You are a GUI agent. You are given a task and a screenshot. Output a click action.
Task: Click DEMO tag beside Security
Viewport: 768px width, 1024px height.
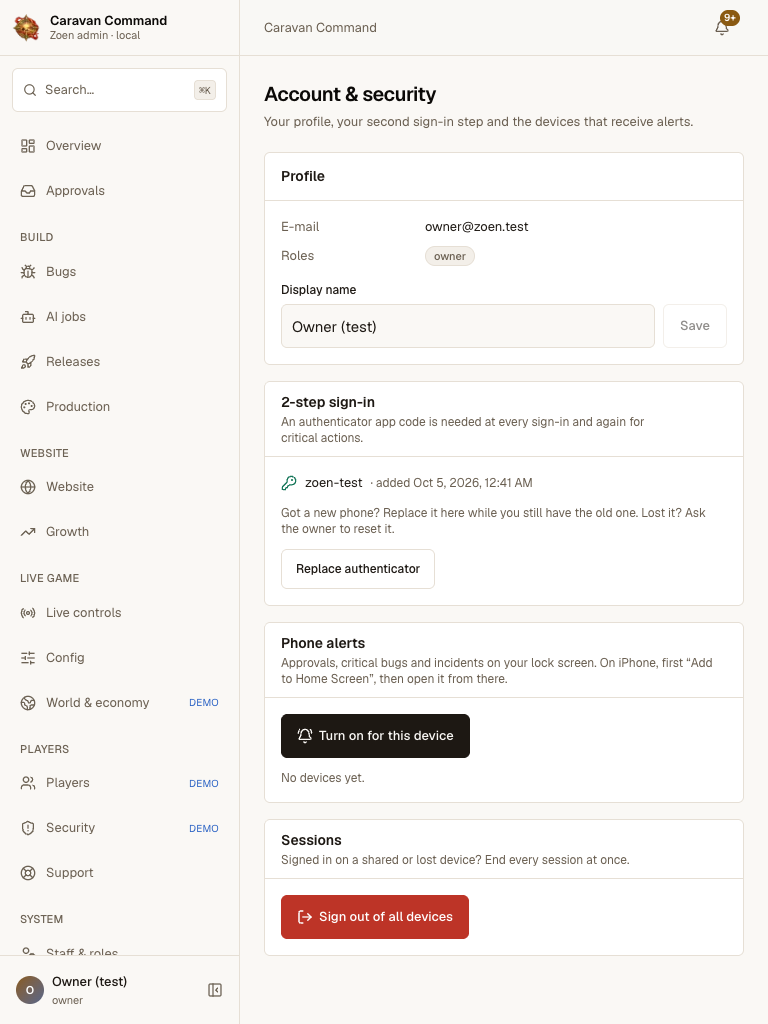(x=204, y=828)
